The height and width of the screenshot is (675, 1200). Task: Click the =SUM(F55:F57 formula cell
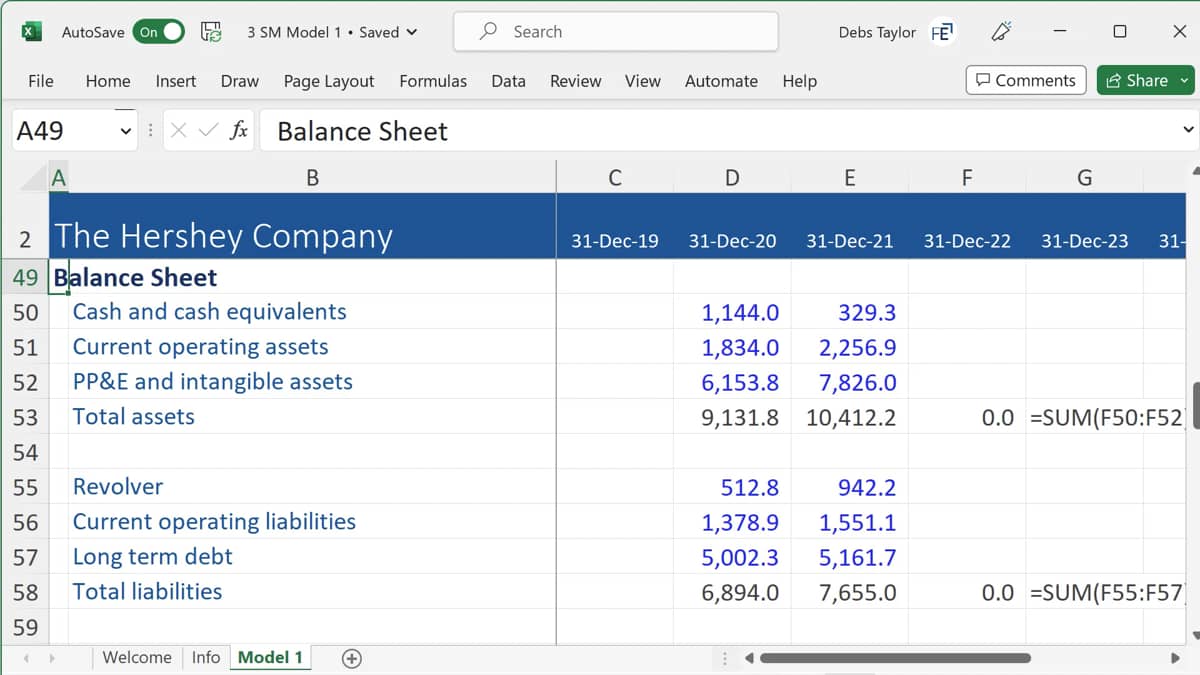pyautogui.click(x=1106, y=592)
